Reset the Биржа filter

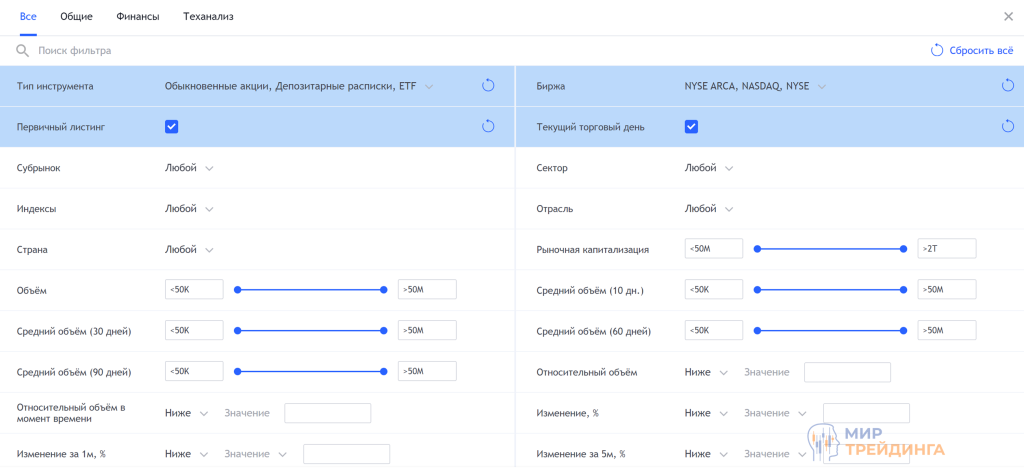click(1008, 86)
